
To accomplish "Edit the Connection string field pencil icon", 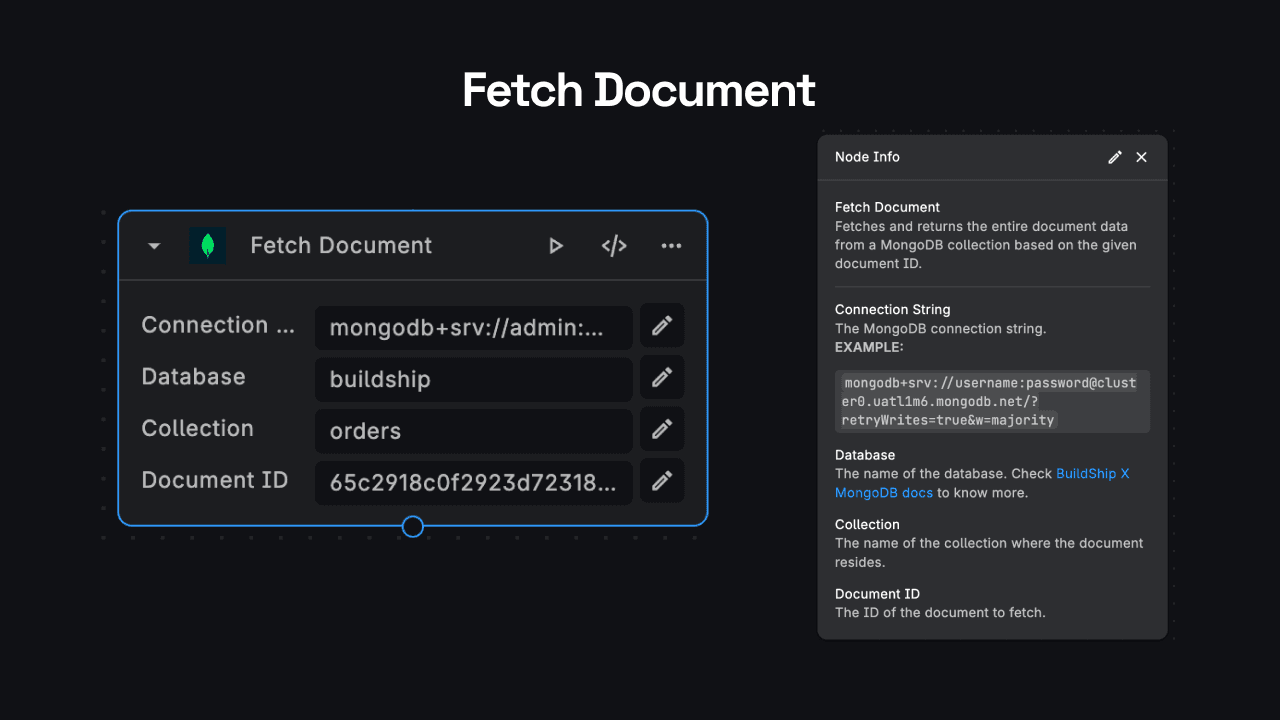I will (662, 326).
